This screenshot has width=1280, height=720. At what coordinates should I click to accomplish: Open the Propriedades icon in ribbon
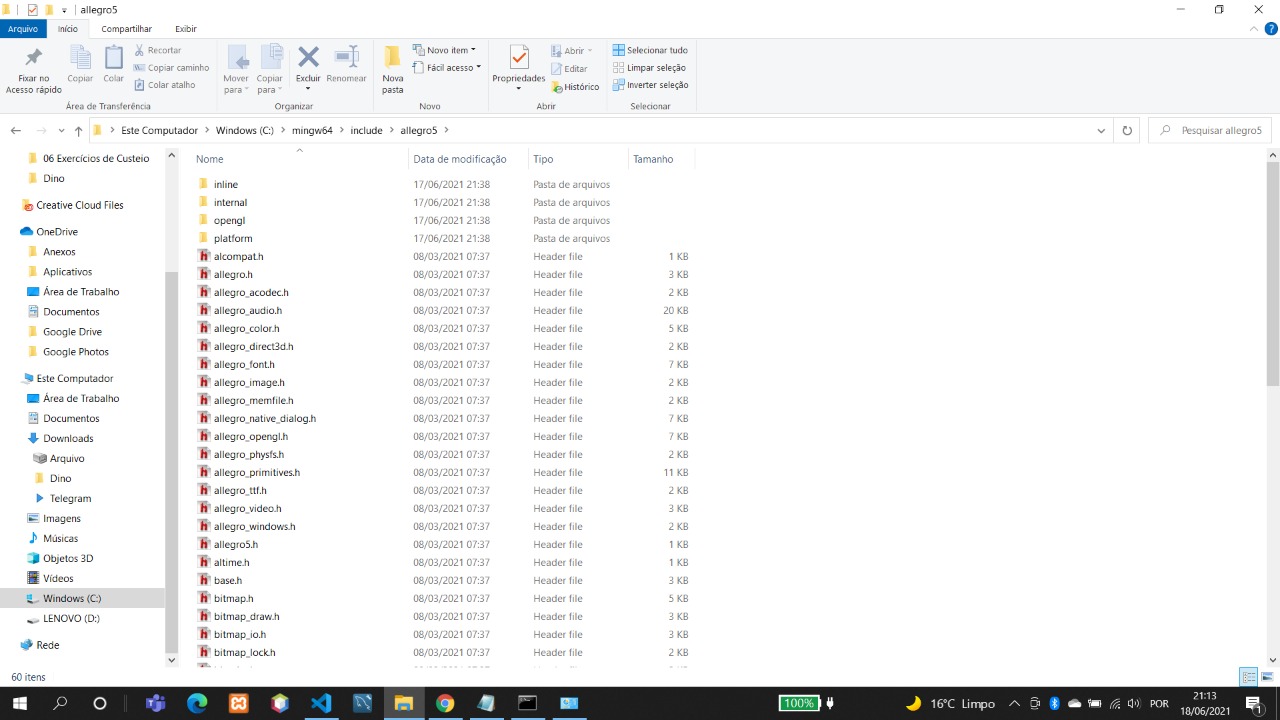pos(518,62)
